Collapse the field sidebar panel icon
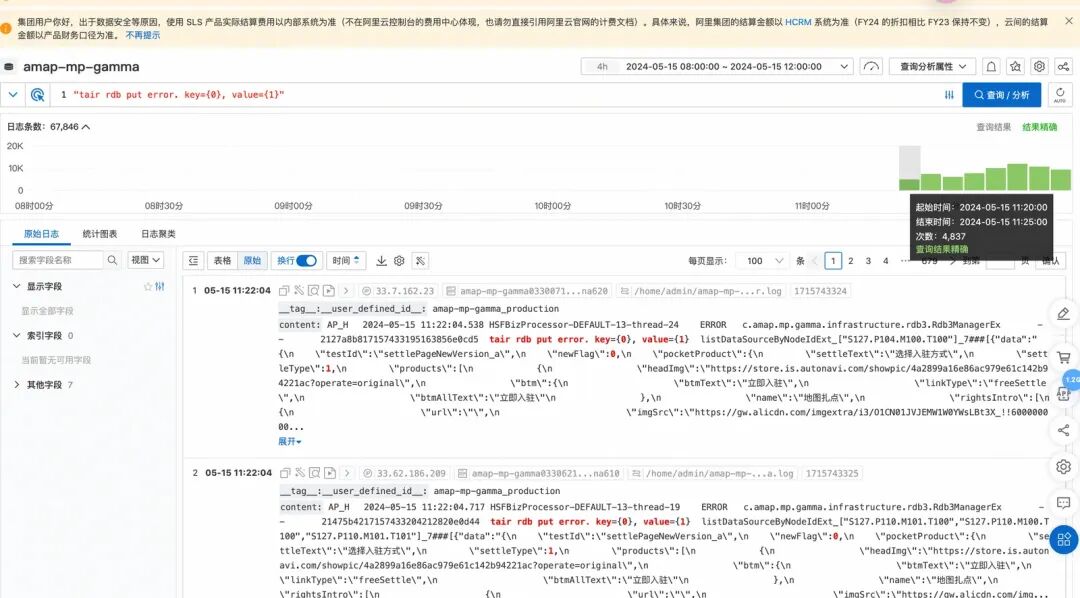 point(194,261)
